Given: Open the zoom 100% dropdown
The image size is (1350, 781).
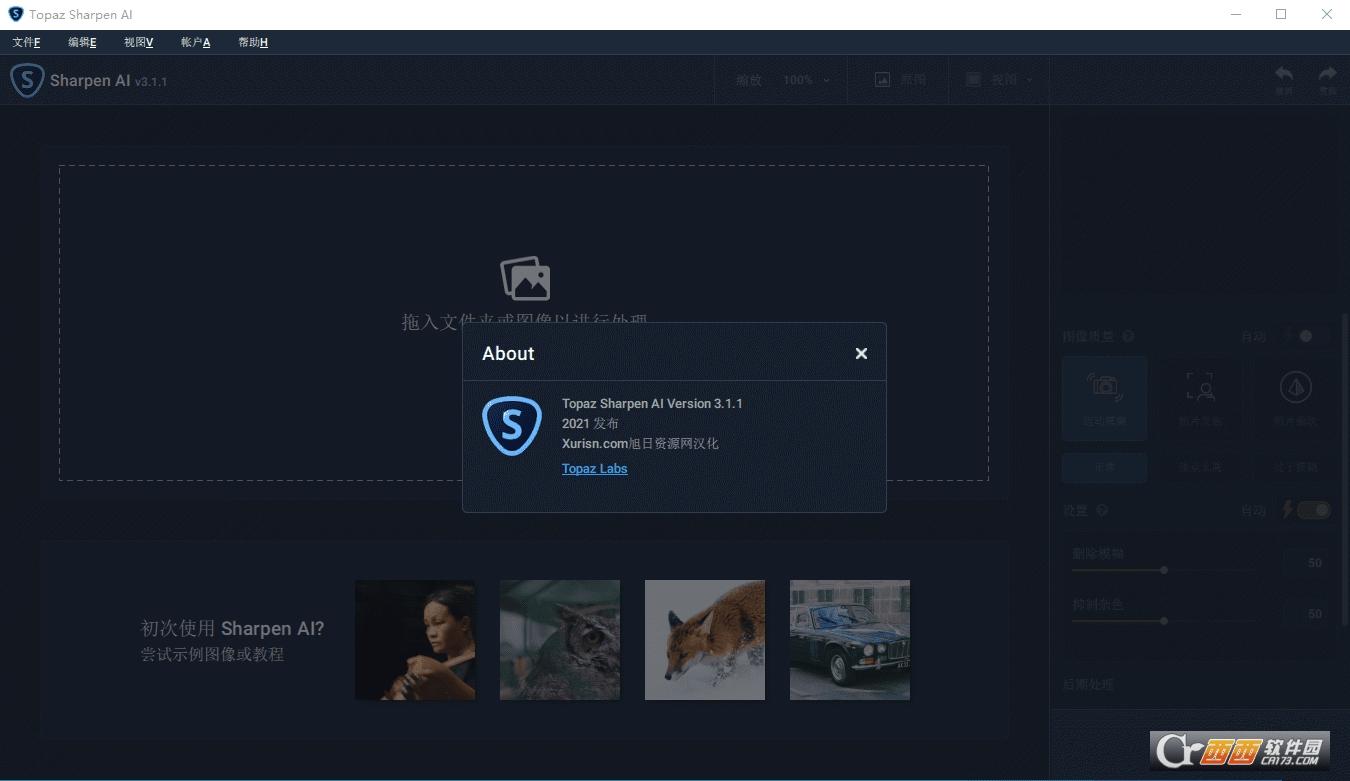Looking at the screenshot, I should [x=800, y=80].
